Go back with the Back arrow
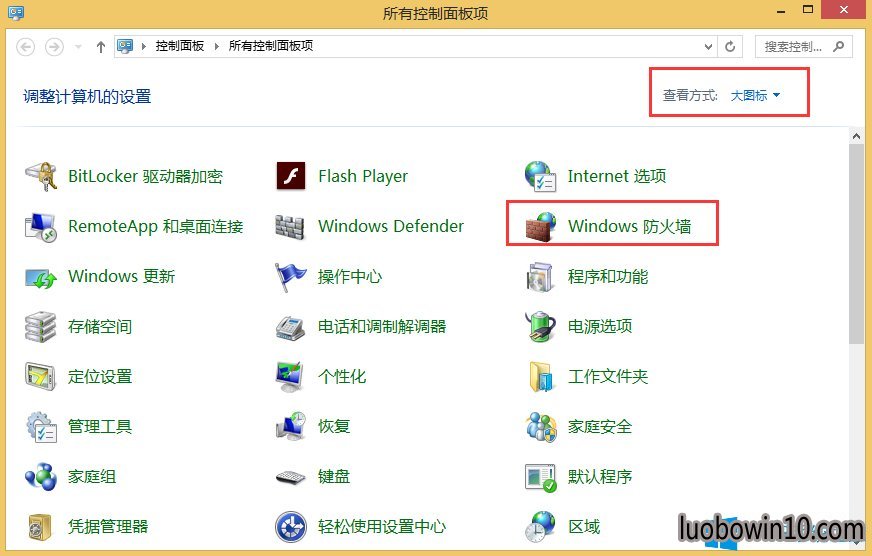This screenshot has height=556, width=872. click(x=26, y=47)
